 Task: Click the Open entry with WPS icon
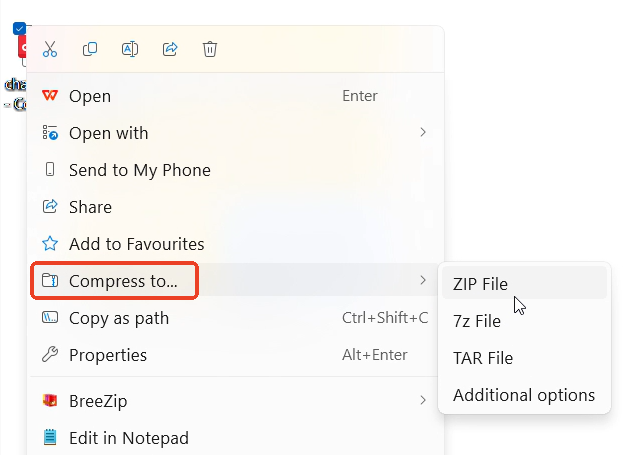pyautogui.click(x=89, y=96)
